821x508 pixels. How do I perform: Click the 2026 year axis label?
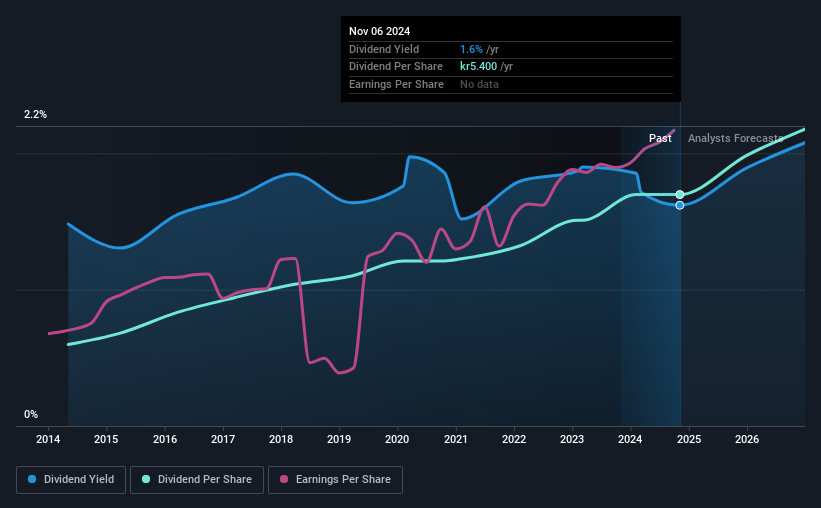coord(747,439)
